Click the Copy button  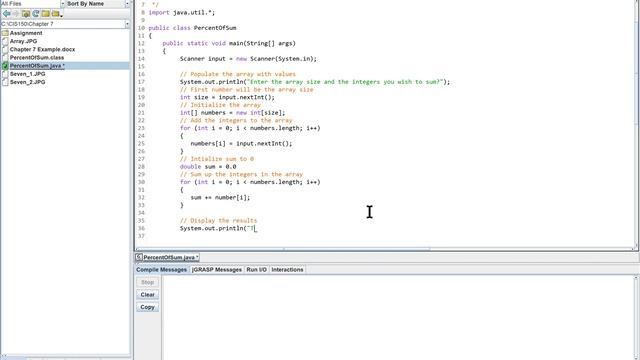[147, 307]
